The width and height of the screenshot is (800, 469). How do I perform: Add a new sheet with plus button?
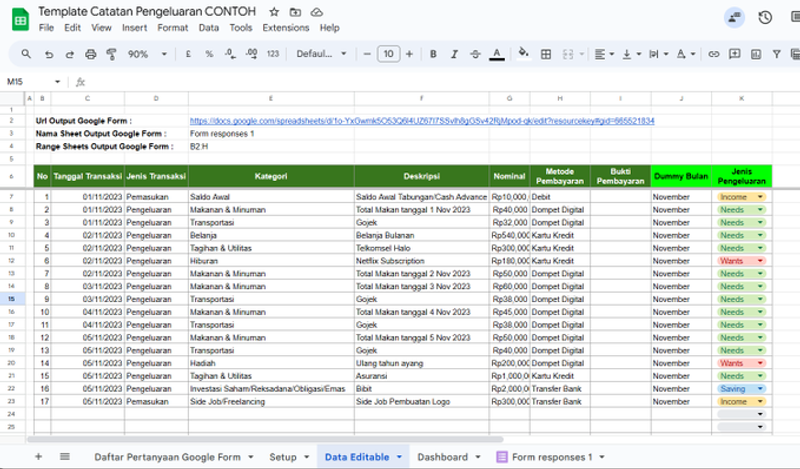point(38,457)
